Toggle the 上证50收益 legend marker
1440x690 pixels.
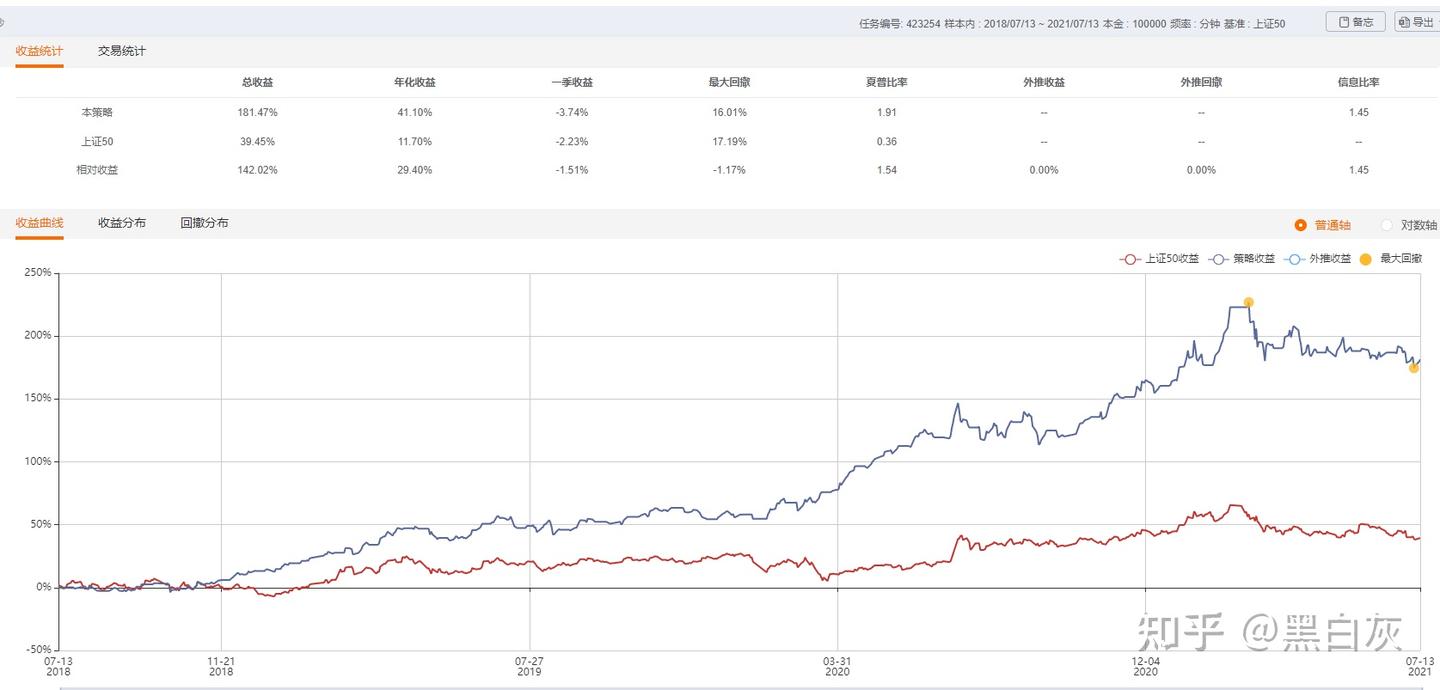(x=1129, y=259)
